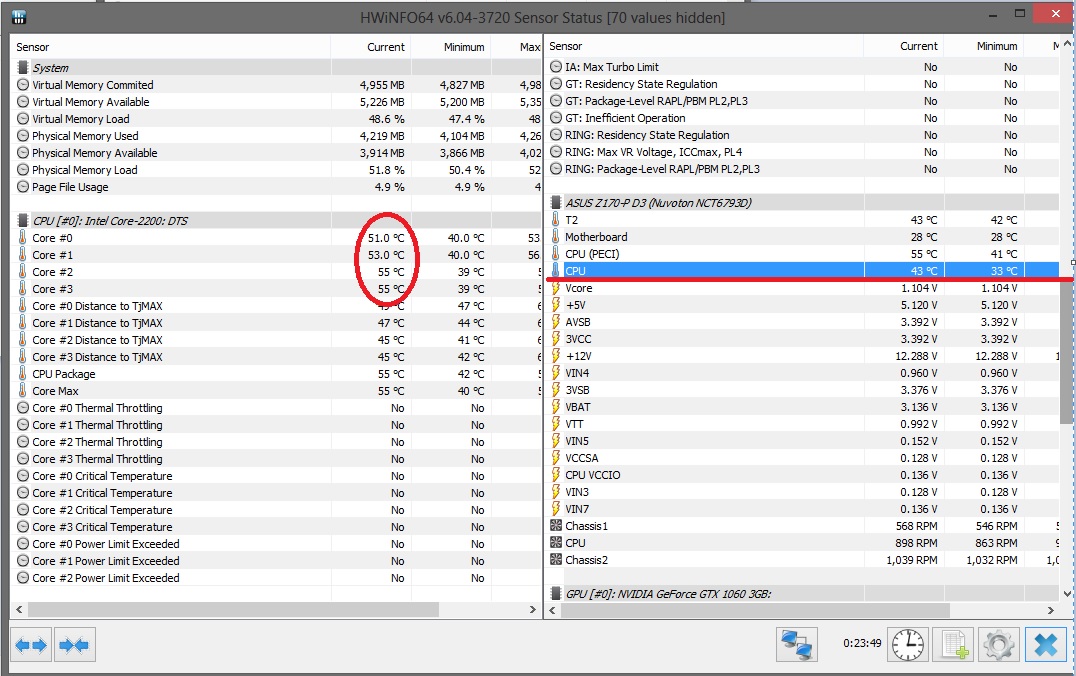Click the chip icon beside ASUS Z170-P D3

[x=556, y=202]
